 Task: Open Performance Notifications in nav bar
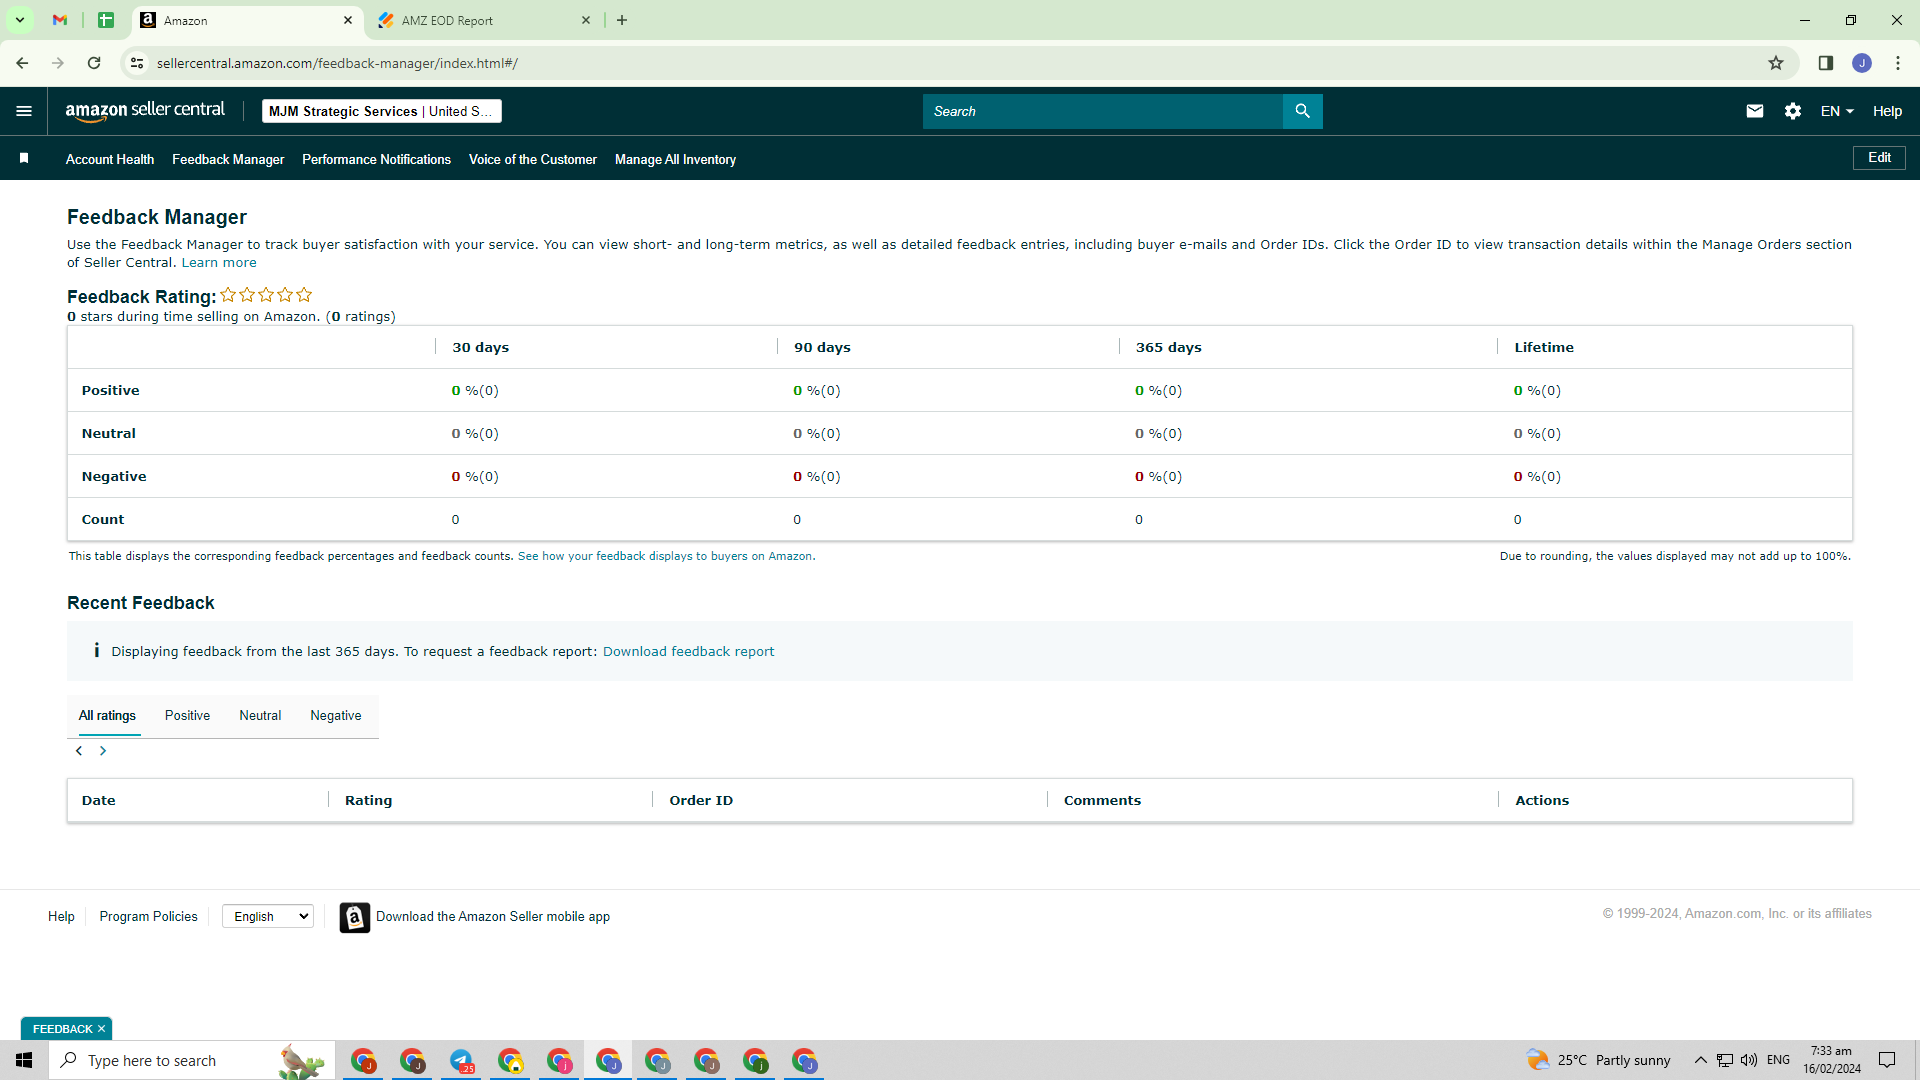376,159
